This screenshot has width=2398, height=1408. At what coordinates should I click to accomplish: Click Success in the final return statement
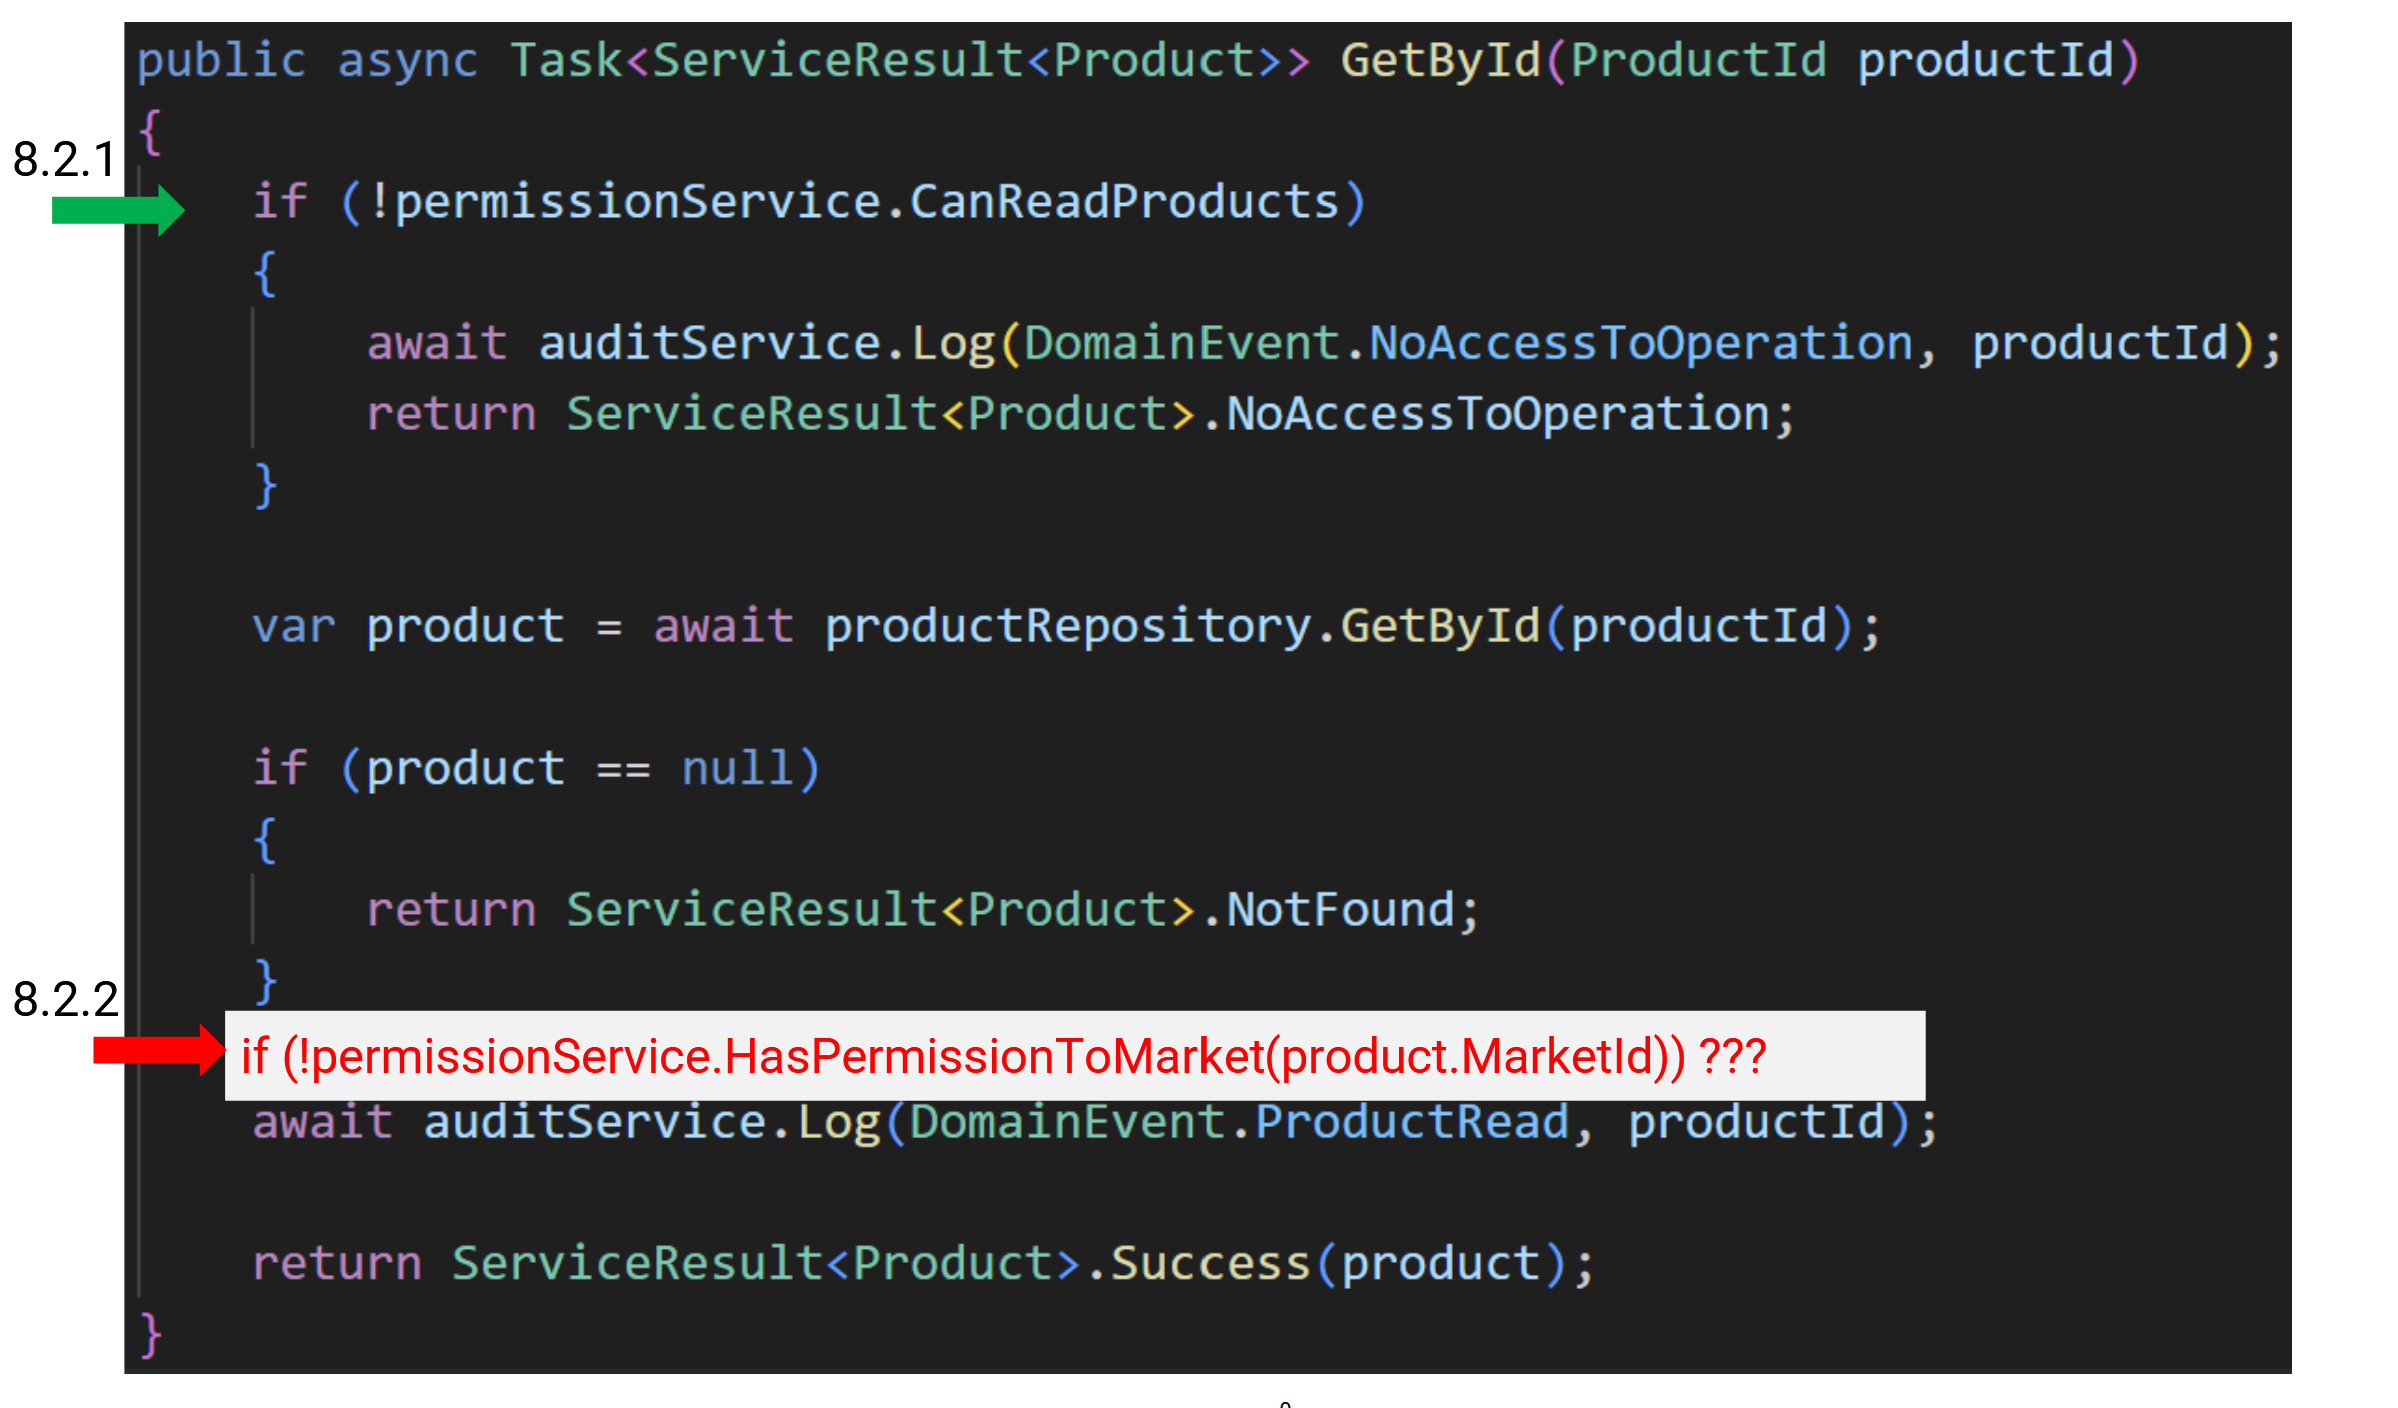1210,1264
